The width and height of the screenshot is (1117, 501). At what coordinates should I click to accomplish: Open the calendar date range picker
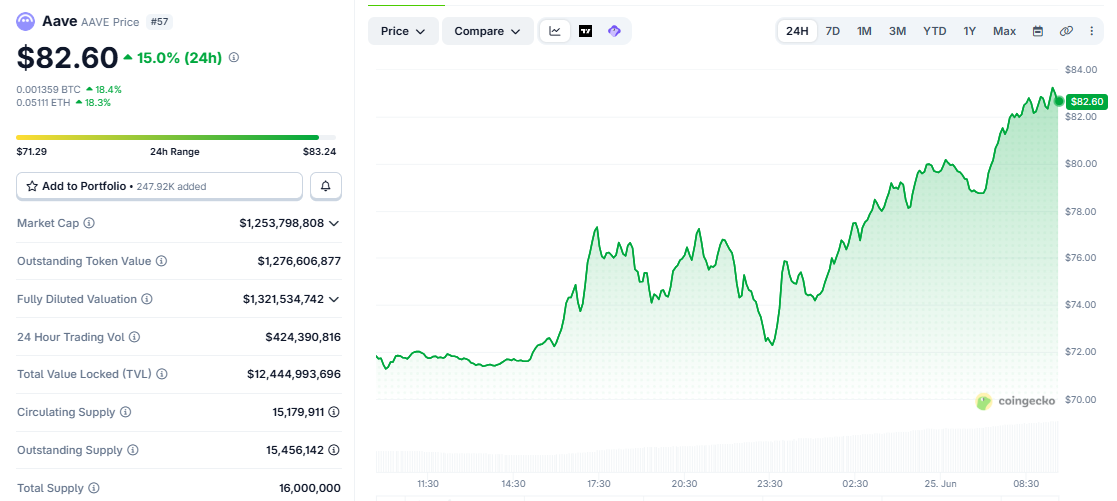click(x=1038, y=31)
